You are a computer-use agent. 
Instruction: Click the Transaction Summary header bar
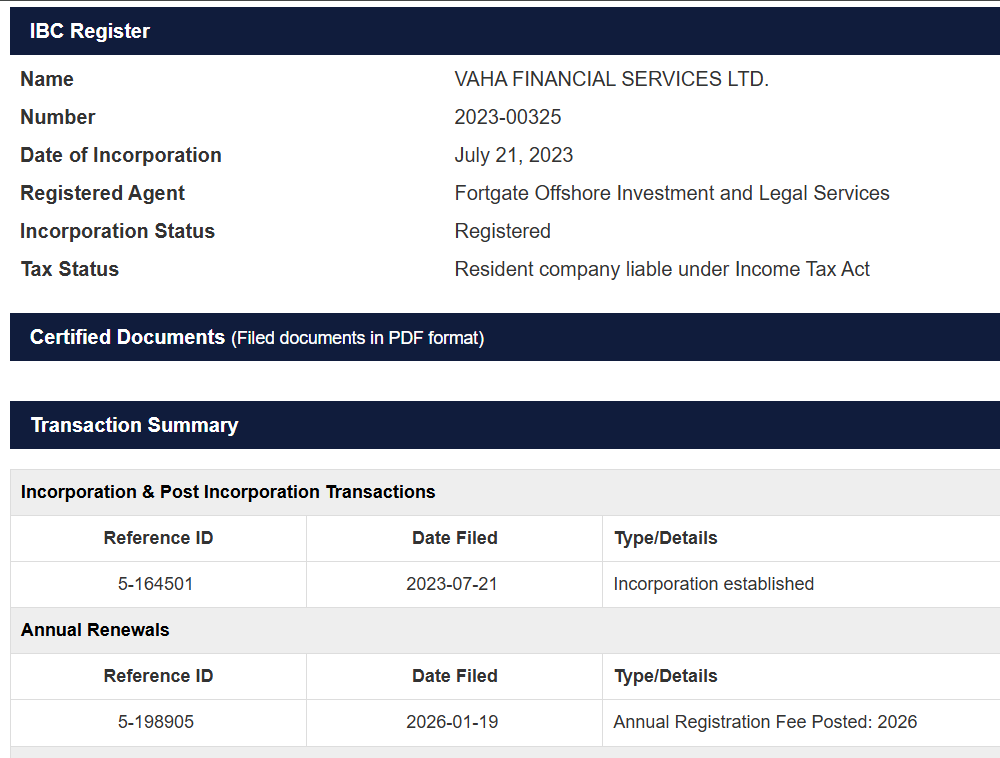coord(505,425)
